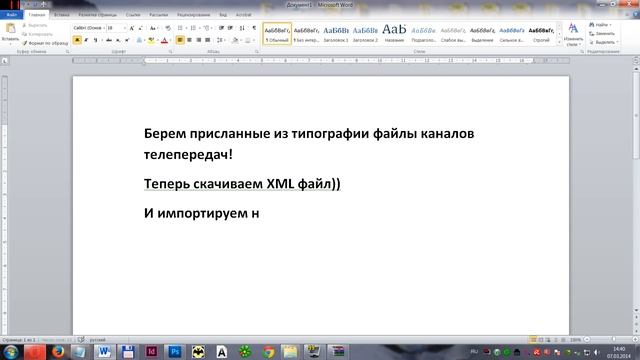
Task: Switch to the Вид (View) tab
Action: pos(223,15)
